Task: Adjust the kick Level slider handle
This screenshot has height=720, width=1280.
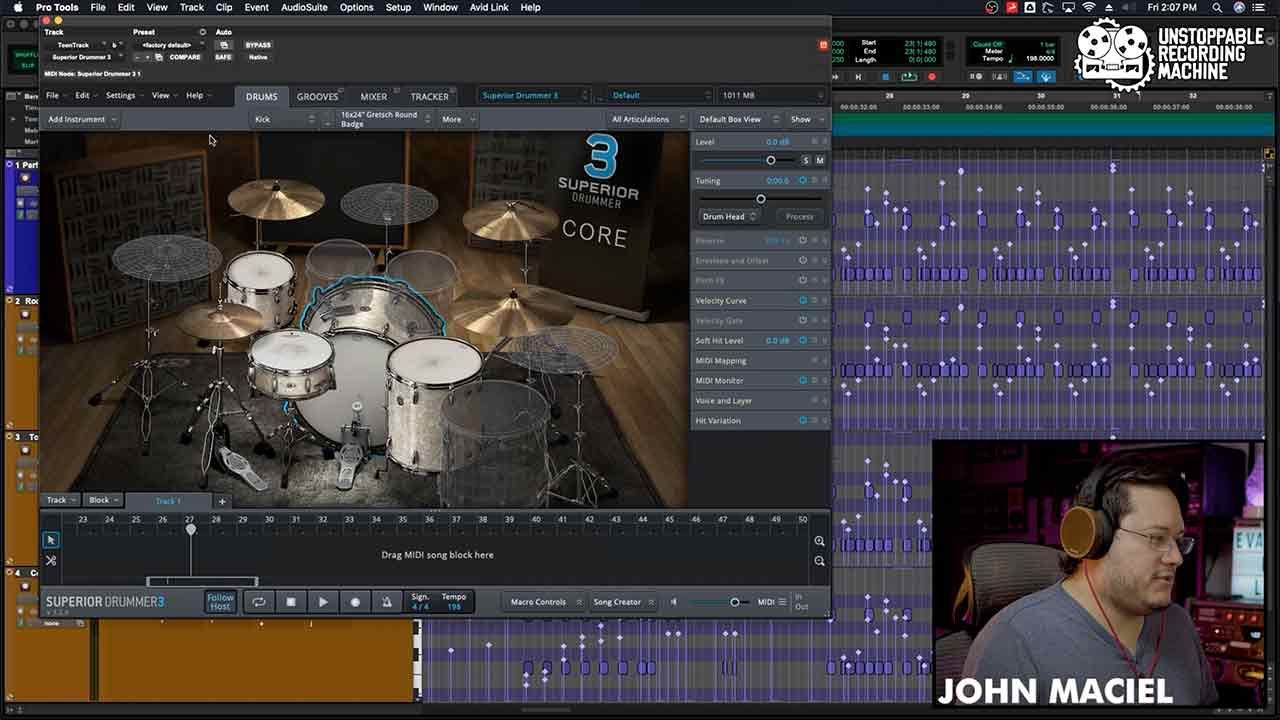Action: (x=770, y=160)
